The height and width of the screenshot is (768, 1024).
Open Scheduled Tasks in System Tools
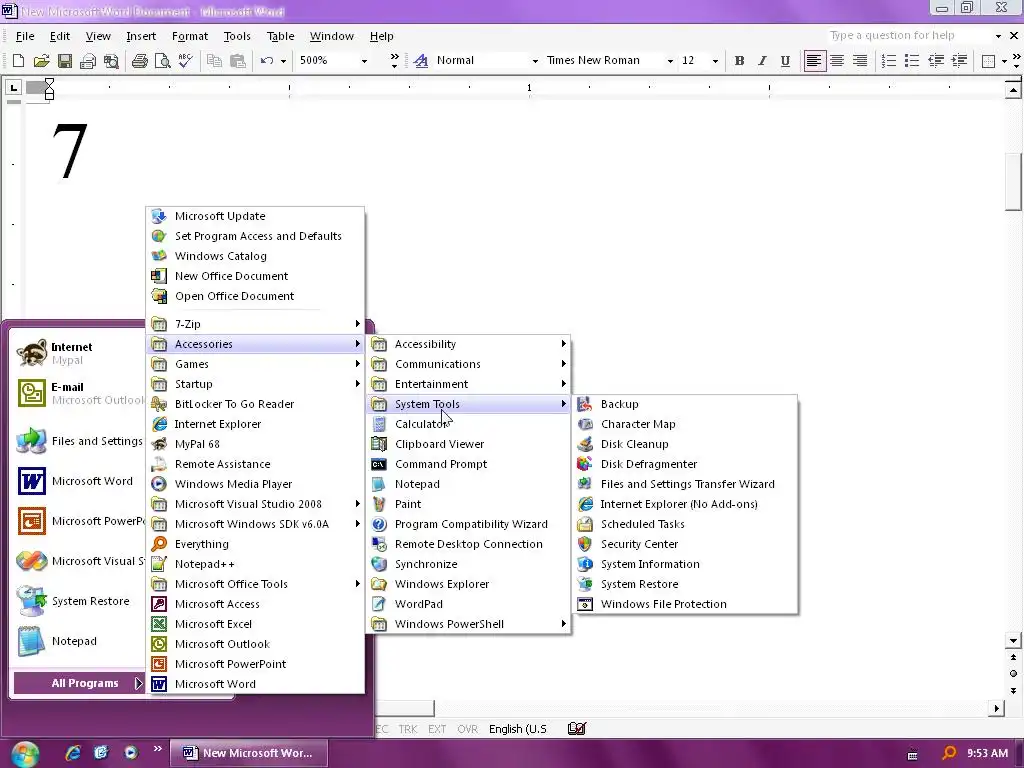coord(686,524)
